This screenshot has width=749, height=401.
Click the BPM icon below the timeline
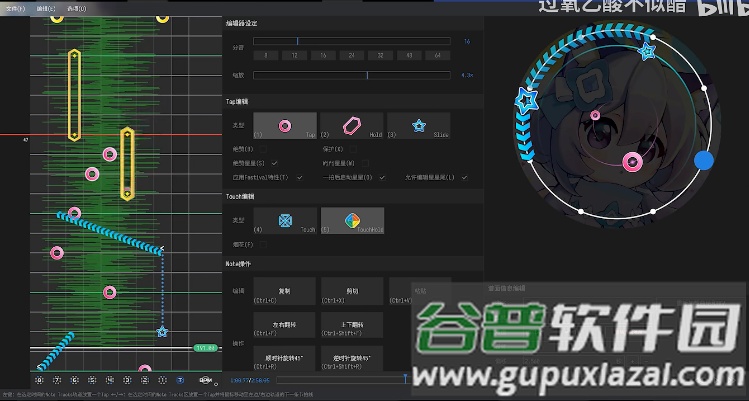point(205,381)
